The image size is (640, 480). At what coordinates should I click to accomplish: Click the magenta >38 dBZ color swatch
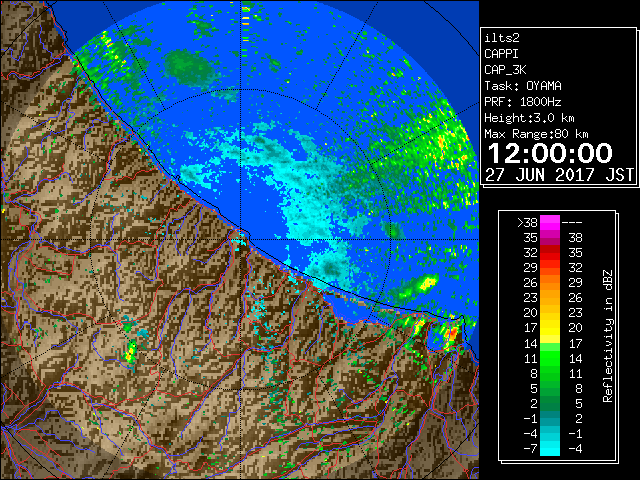[x=550, y=223]
